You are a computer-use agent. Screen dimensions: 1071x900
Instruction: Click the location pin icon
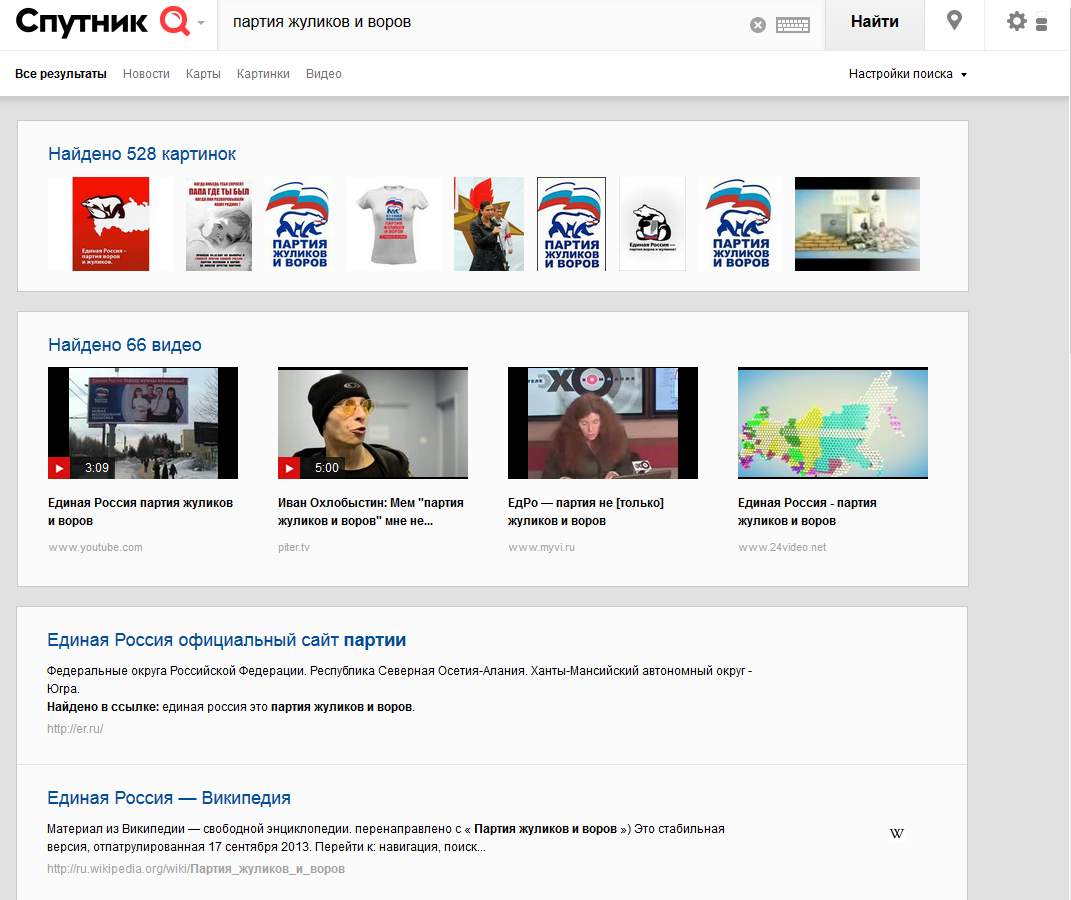(x=954, y=20)
